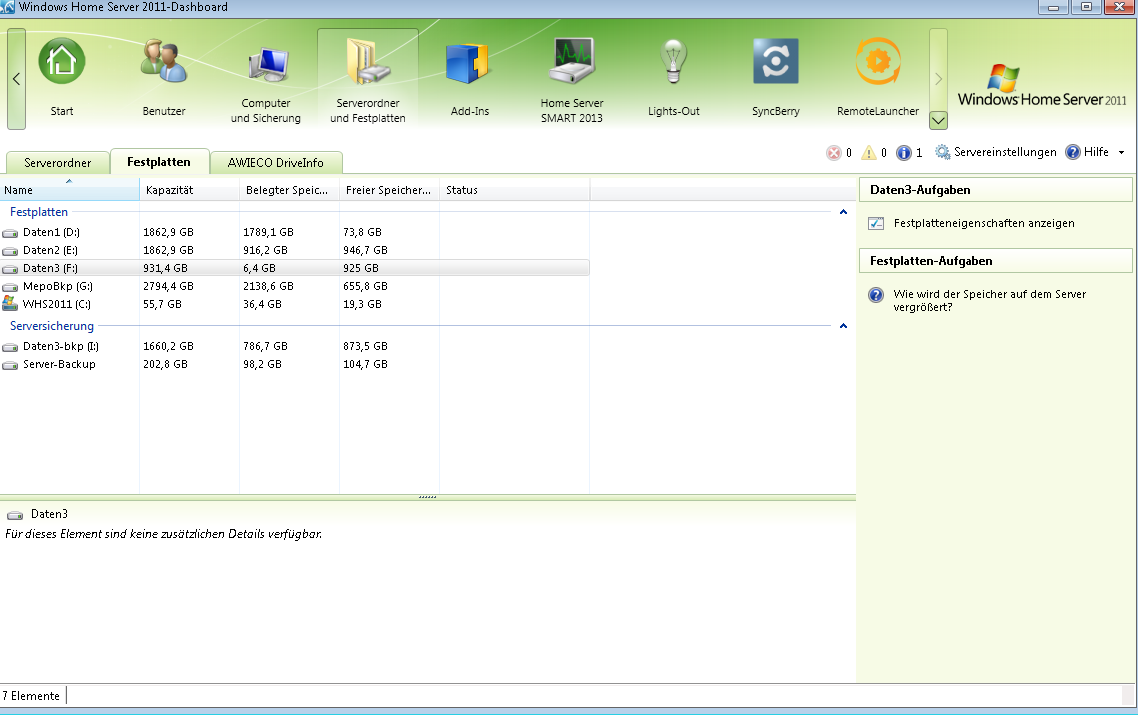Sort by the Kapazität column header
The height and width of the screenshot is (715, 1138).
pos(189,190)
